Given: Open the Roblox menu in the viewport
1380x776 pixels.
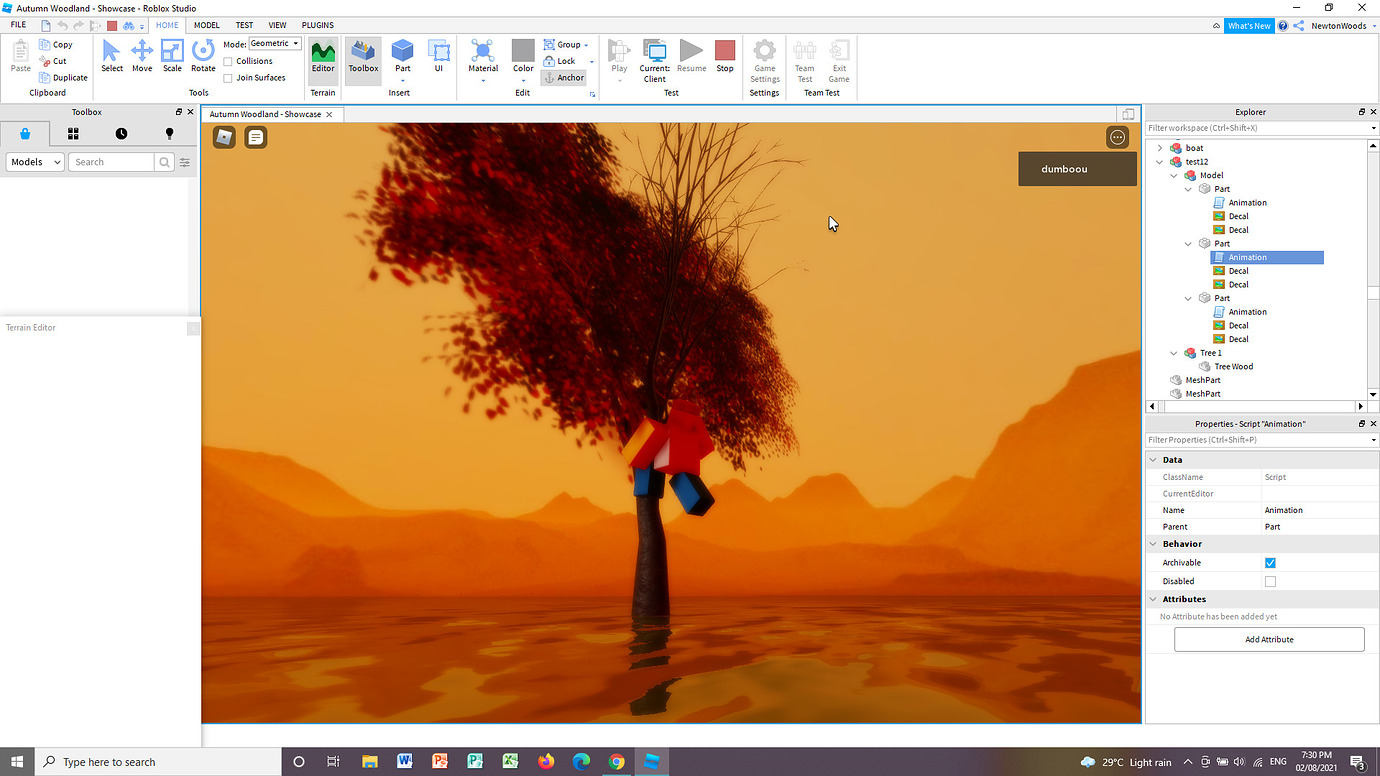Looking at the screenshot, I should [x=224, y=137].
